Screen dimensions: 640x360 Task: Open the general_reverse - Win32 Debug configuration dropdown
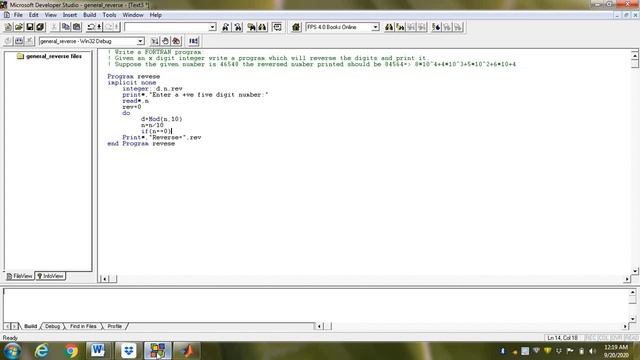click(x=140, y=41)
